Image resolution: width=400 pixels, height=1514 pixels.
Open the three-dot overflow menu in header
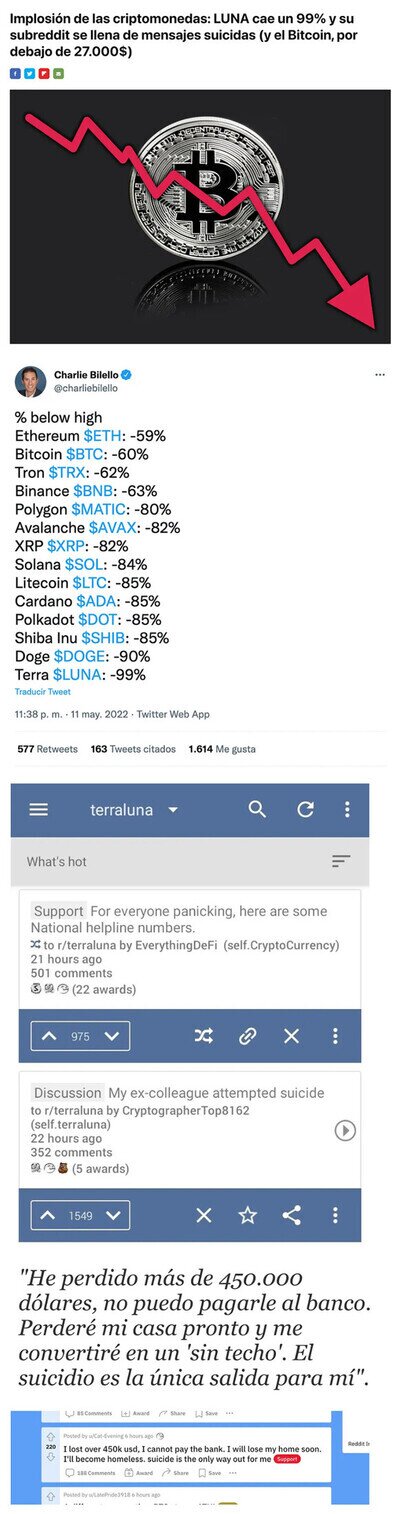347,809
